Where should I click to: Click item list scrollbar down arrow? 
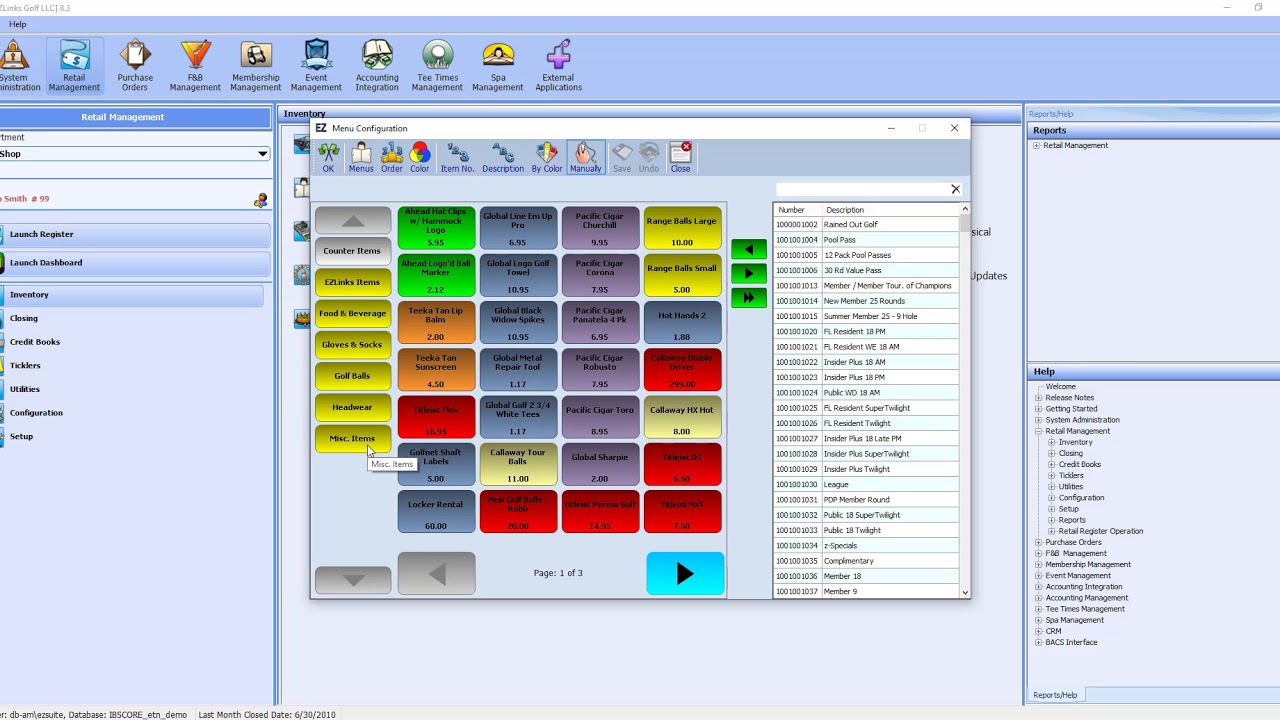(x=965, y=593)
